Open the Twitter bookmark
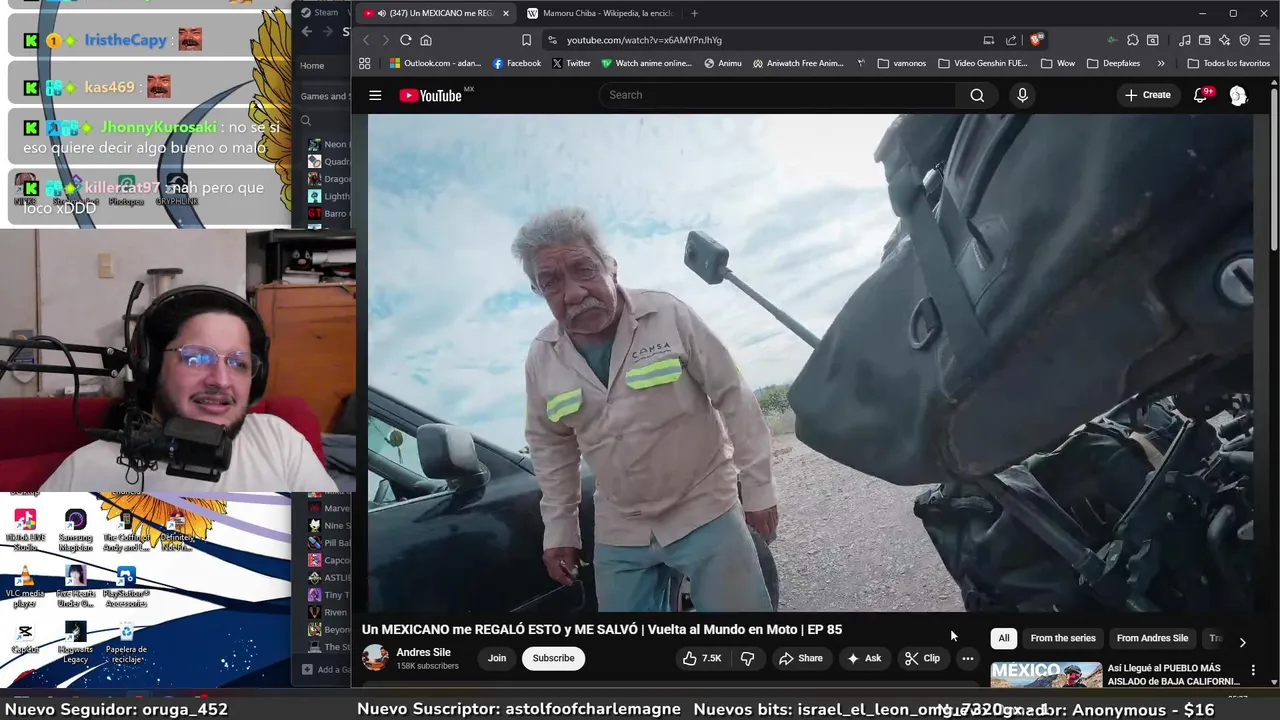This screenshot has height=720, width=1280. (x=571, y=63)
